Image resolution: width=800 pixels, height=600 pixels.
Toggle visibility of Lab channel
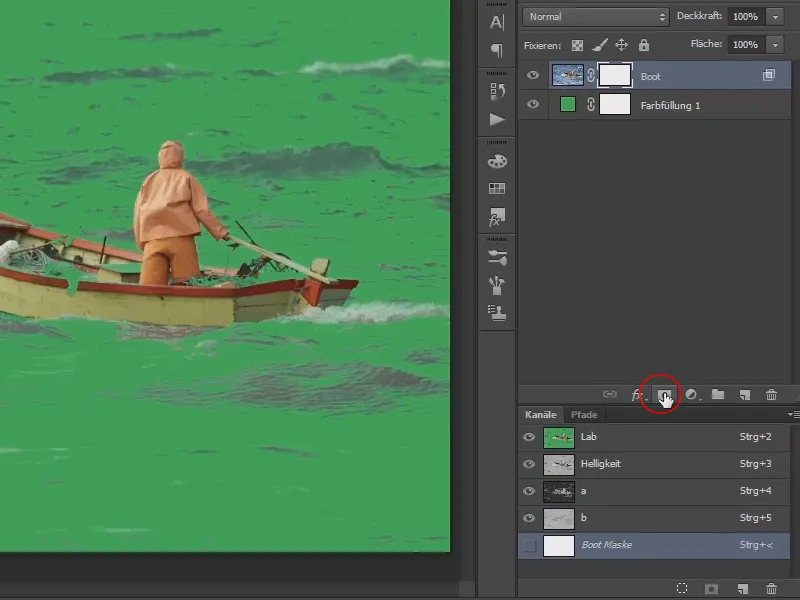tap(529, 437)
